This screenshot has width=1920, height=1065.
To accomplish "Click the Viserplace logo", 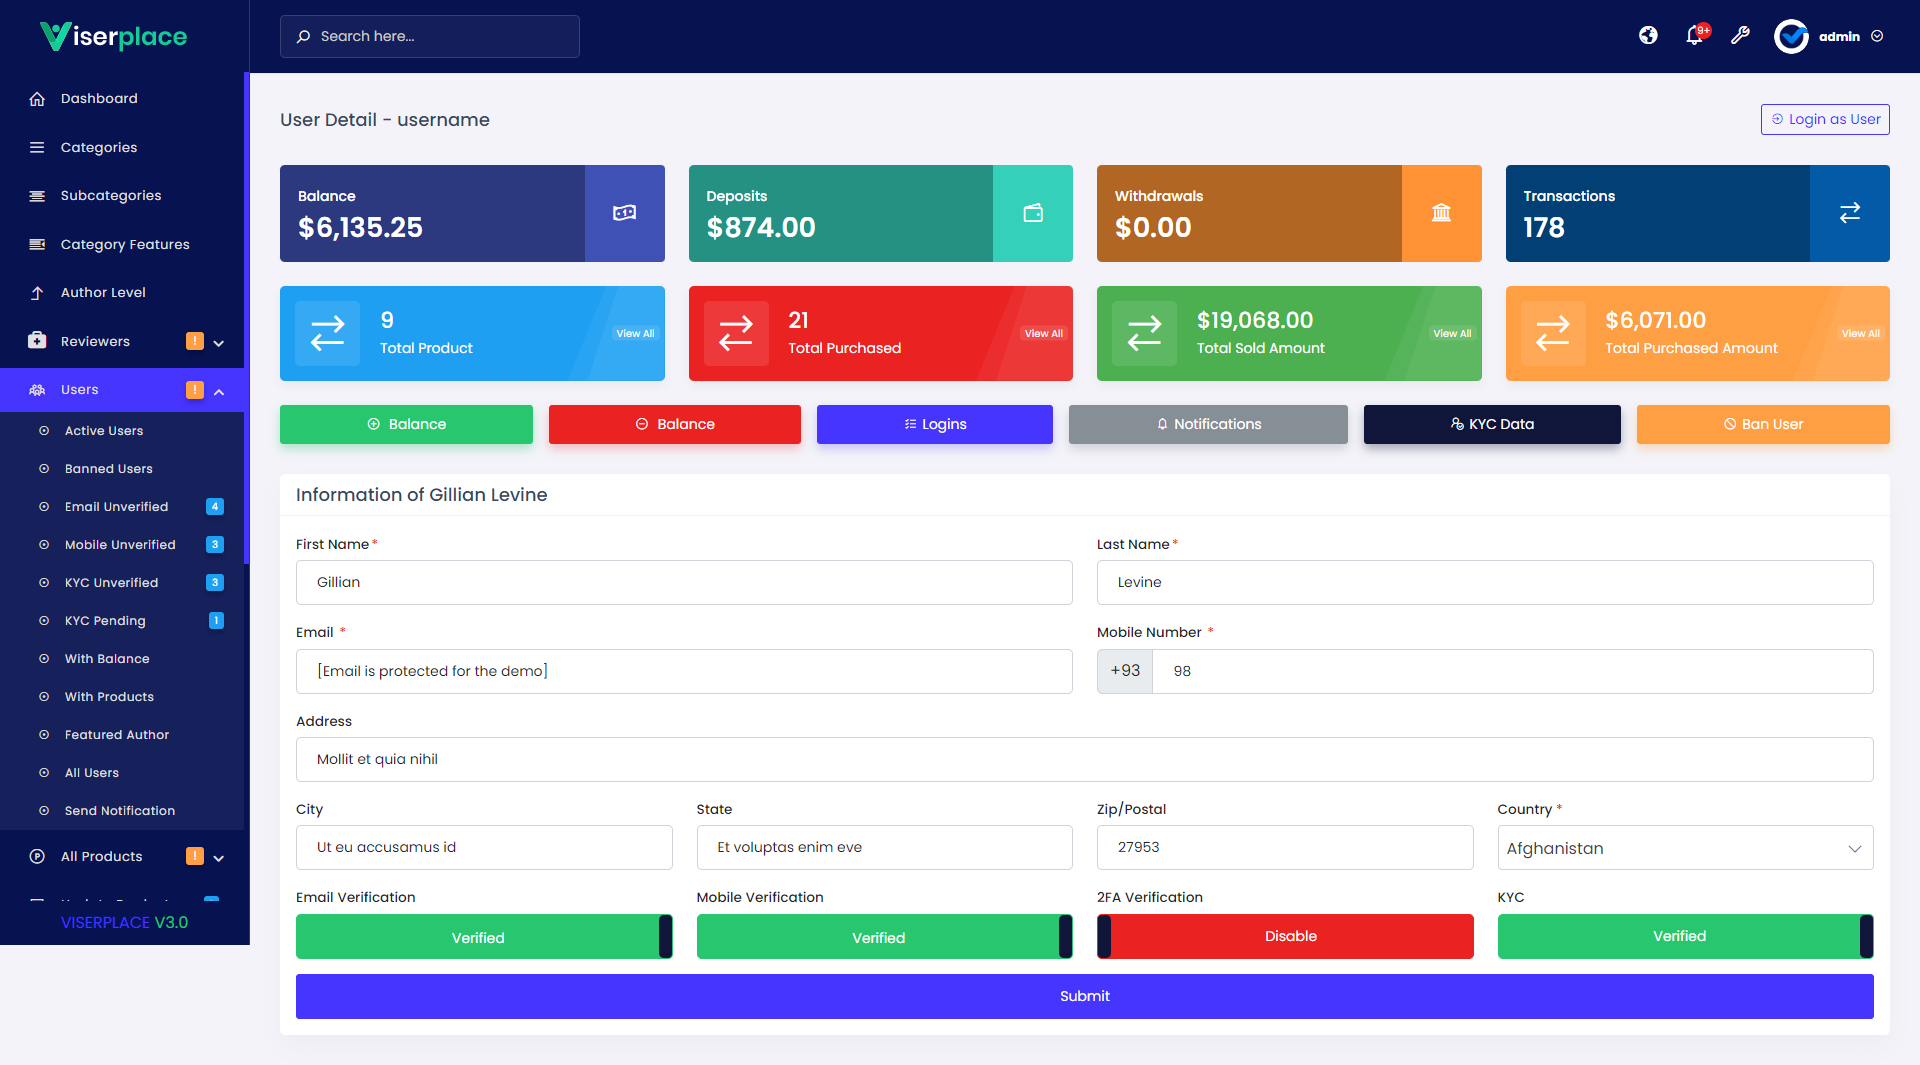I will [113, 36].
